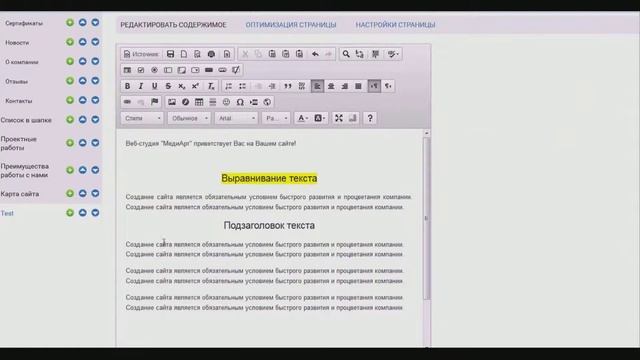Insert a numbered list
This screenshot has width=640, height=360.
229,86
